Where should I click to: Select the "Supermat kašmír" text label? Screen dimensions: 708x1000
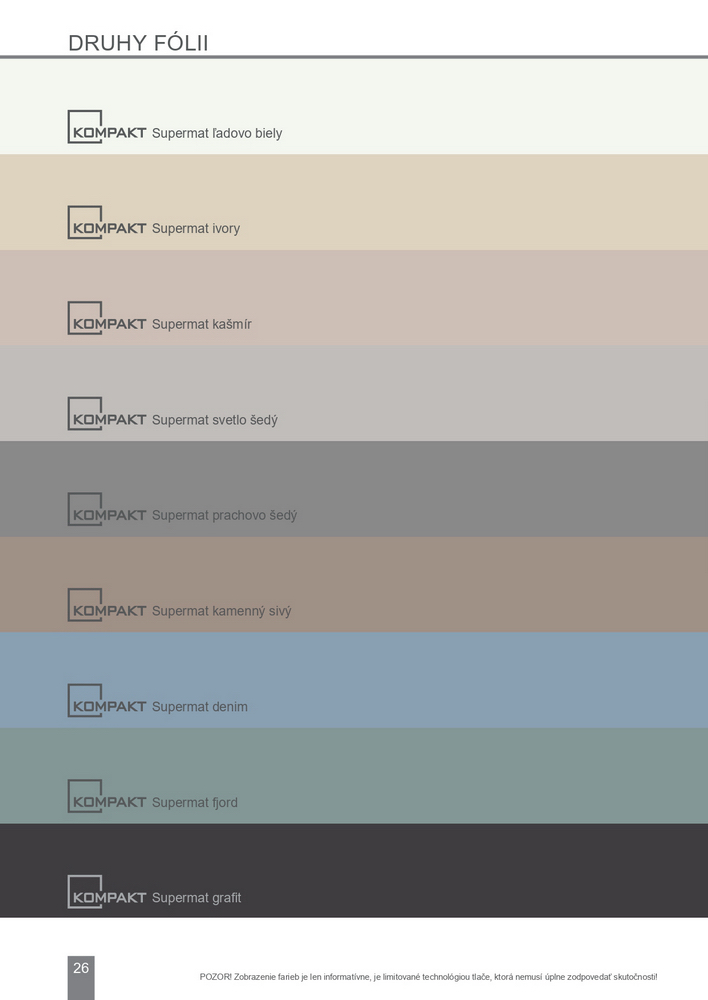(201, 324)
